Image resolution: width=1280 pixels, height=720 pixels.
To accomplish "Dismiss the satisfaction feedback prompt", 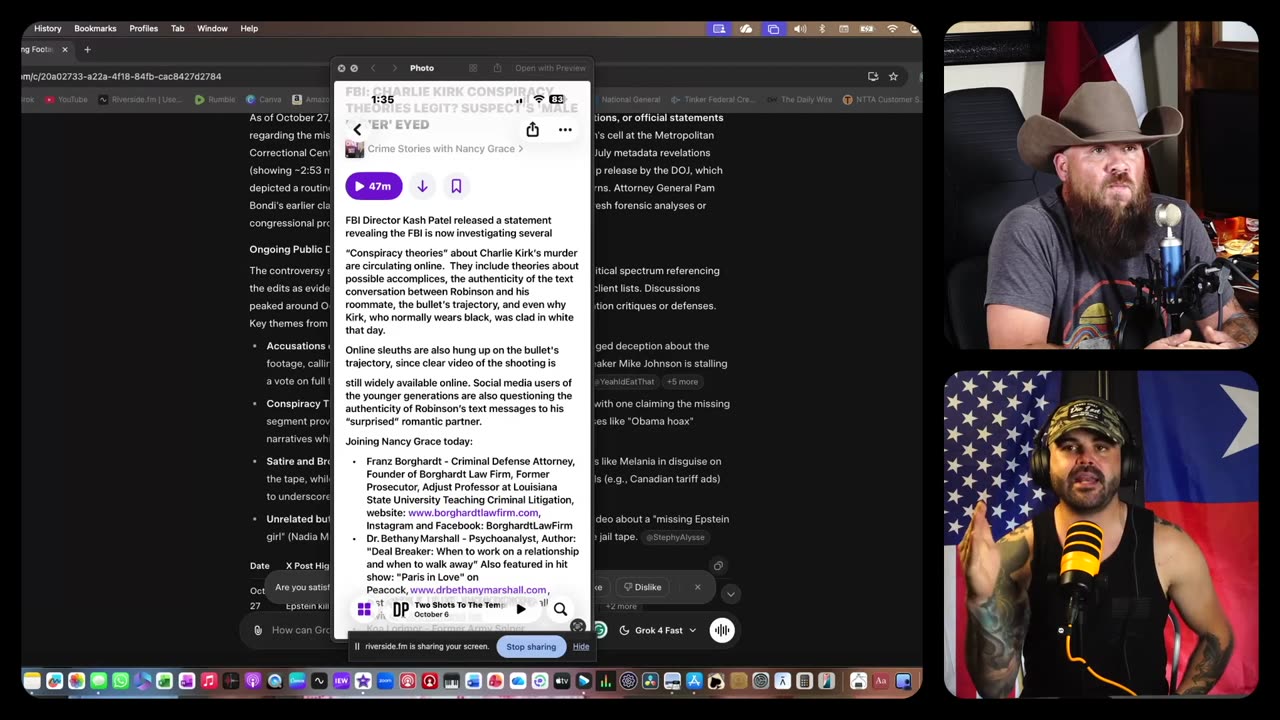I will (698, 587).
